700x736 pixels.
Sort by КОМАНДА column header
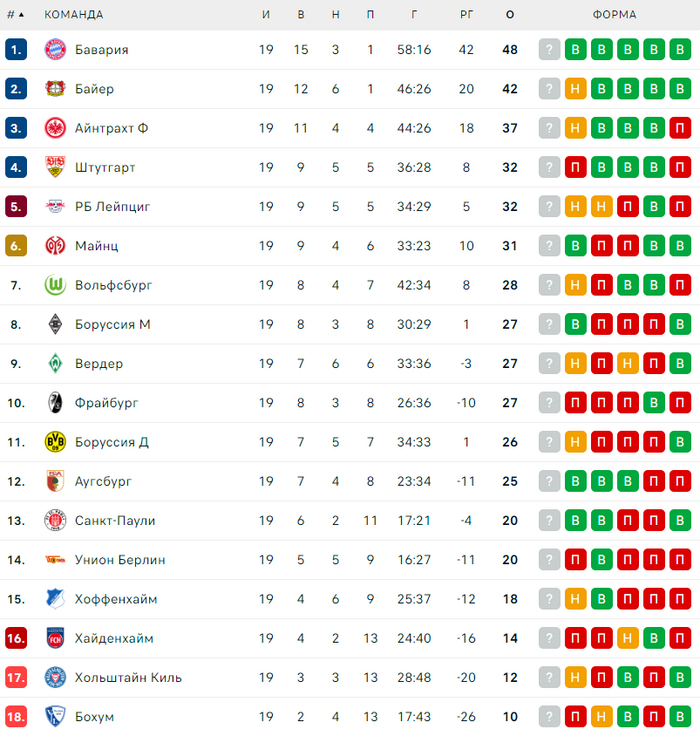click(x=73, y=15)
